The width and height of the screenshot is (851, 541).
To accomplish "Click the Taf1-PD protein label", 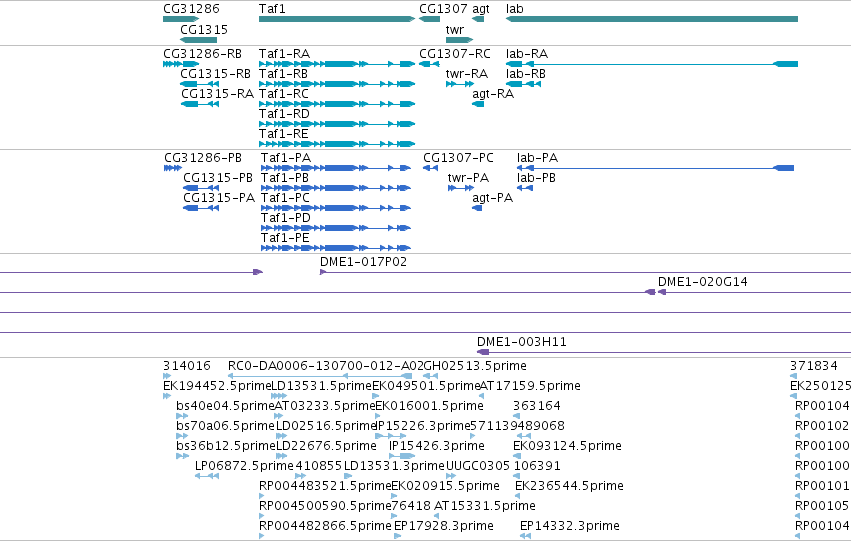I will (x=285, y=218).
